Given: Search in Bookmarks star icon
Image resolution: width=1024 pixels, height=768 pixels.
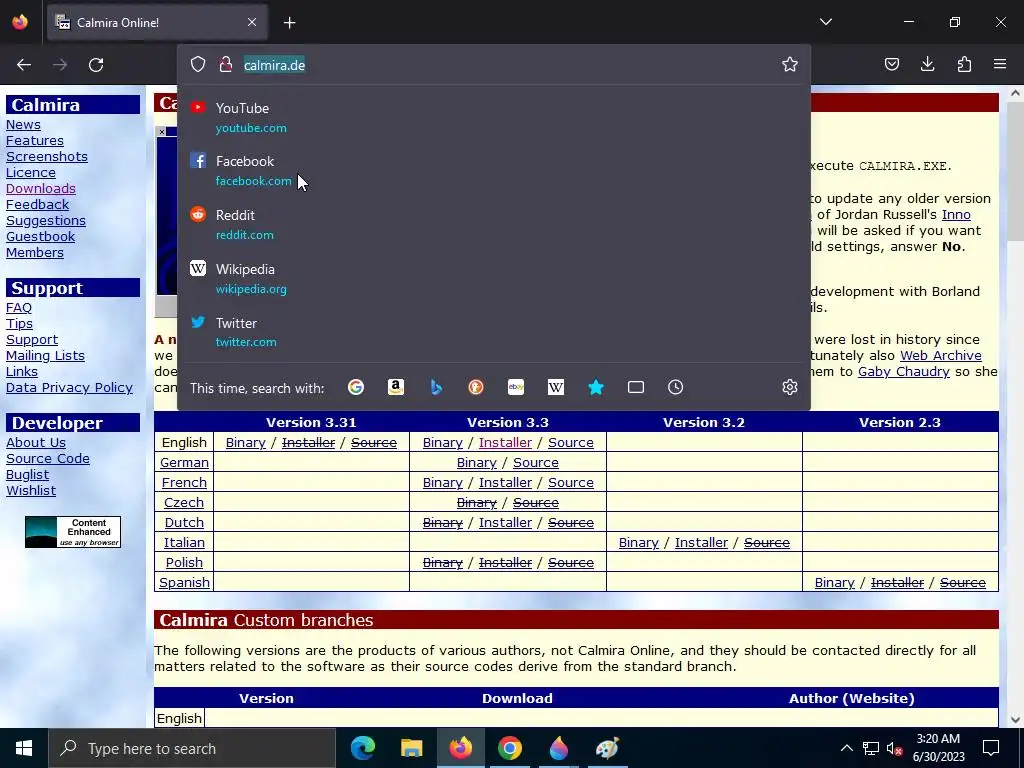Looking at the screenshot, I should click(596, 387).
